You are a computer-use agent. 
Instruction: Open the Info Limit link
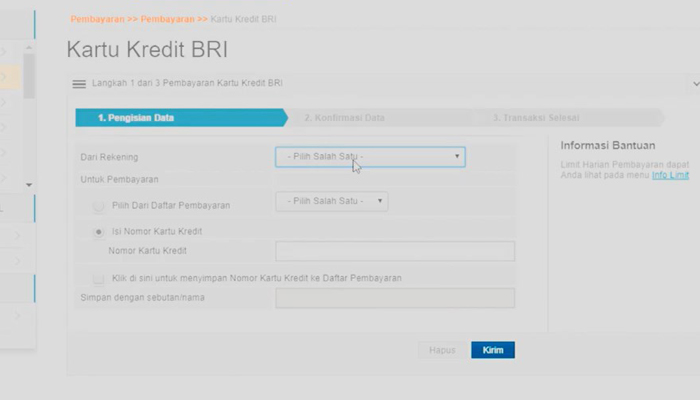[671, 175]
